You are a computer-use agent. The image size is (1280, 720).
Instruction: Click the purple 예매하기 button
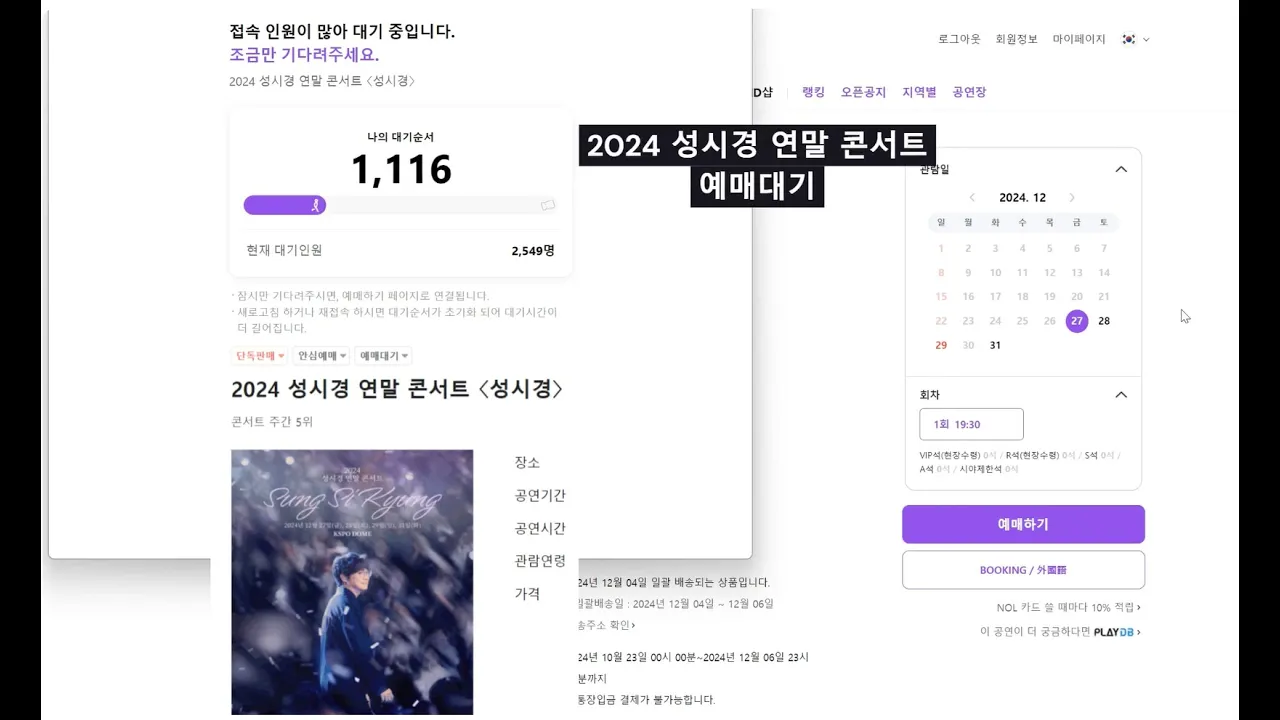click(1023, 524)
